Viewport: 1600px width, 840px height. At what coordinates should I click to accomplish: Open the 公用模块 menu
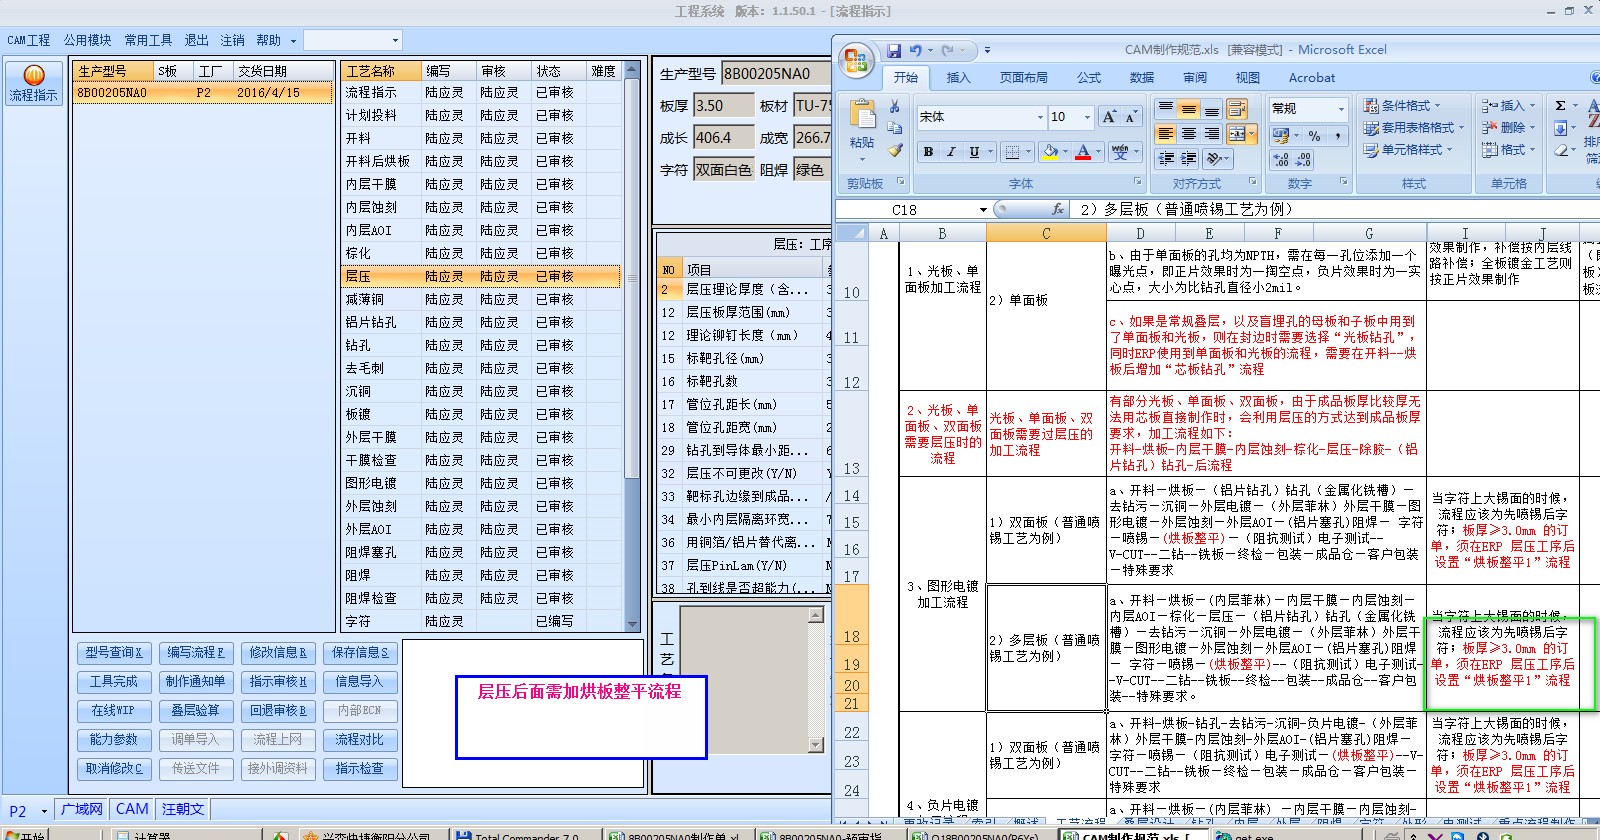(x=88, y=40)
